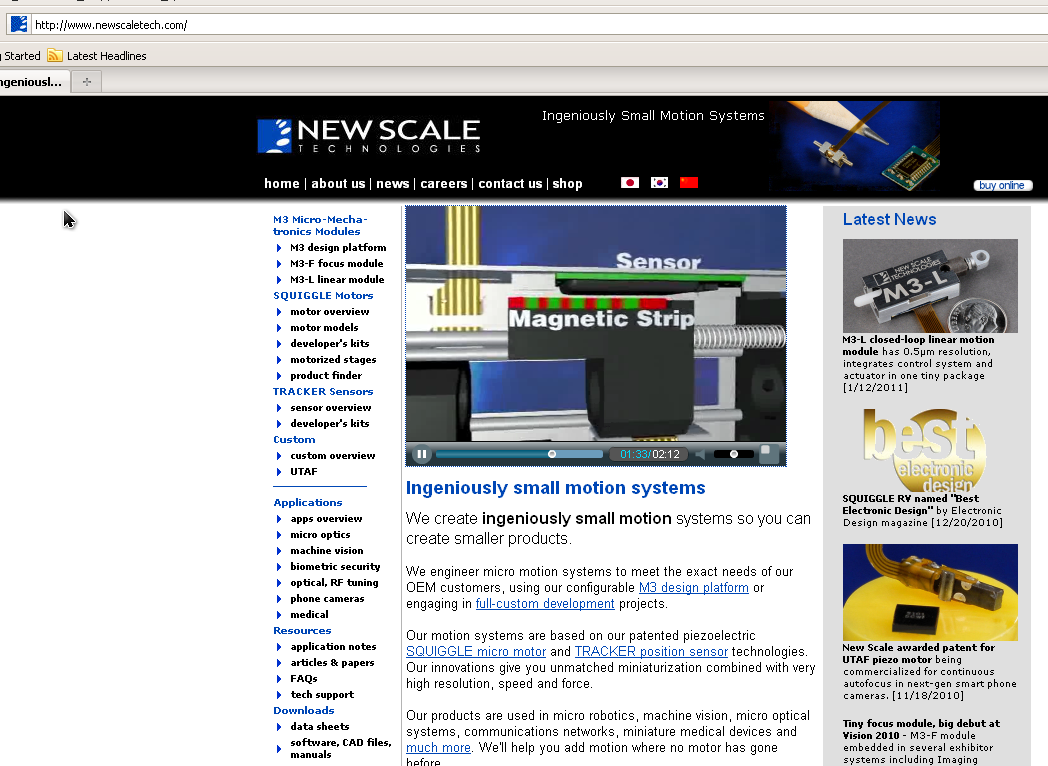
Task: Click the arrow beside data sheets
Action: pyautogui.click(x=279, y=727)
